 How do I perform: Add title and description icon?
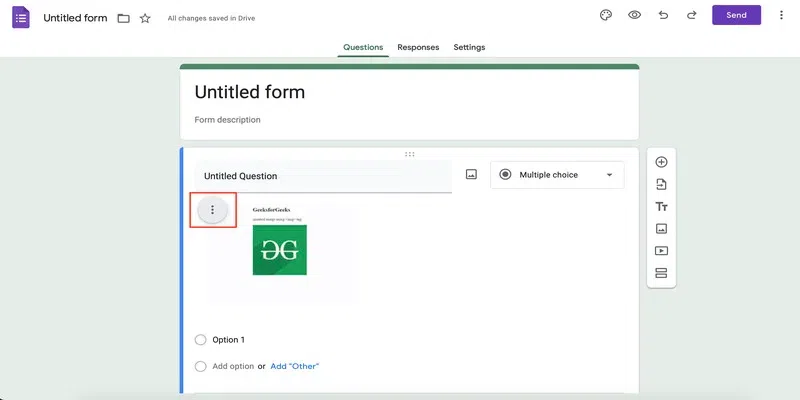pos(661,207)
